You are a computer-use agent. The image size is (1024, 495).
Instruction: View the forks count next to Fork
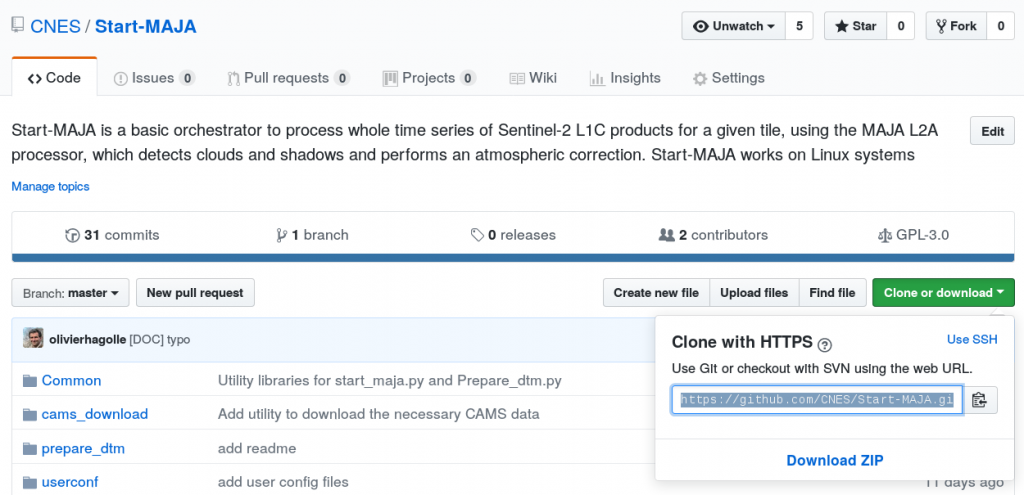pyautogui.click(x=1000, y=26)
